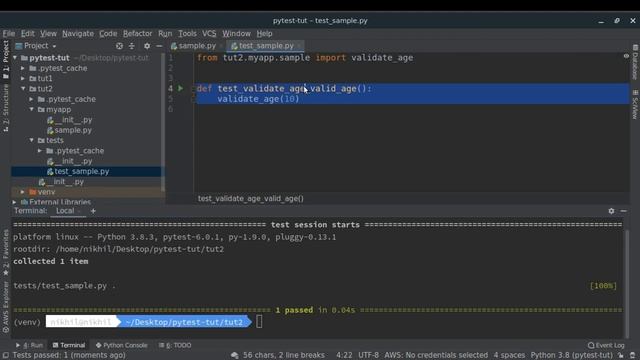Image resolution: width=640 pixels, height=360 pixels.
Task: Collapse the myapp folder
Action: [31, 109]
